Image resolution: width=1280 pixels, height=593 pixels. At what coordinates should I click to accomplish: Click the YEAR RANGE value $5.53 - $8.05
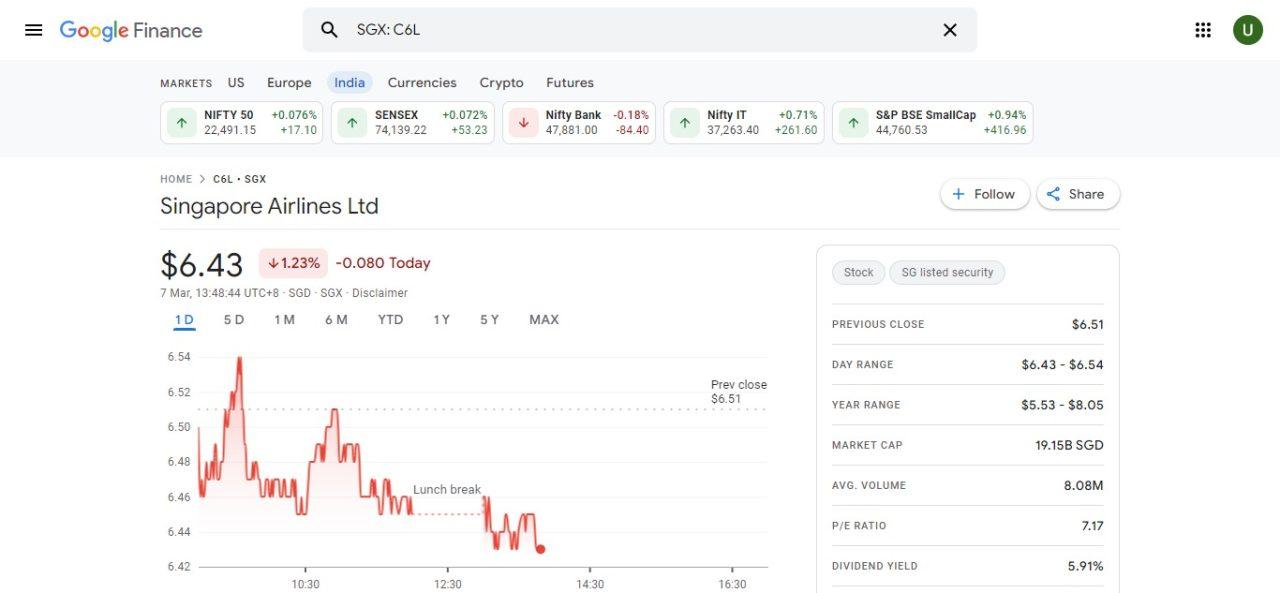pos(1062,405)
